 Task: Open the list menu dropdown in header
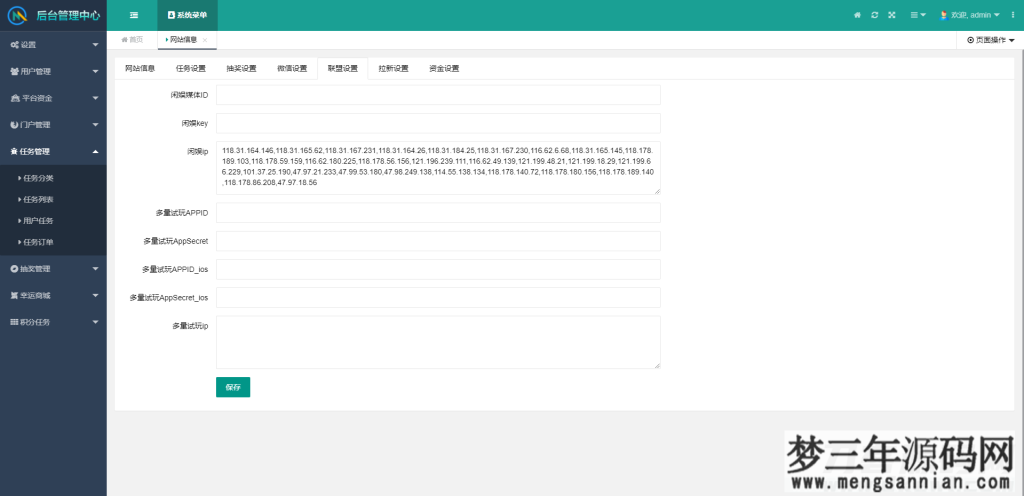point(916,15)
